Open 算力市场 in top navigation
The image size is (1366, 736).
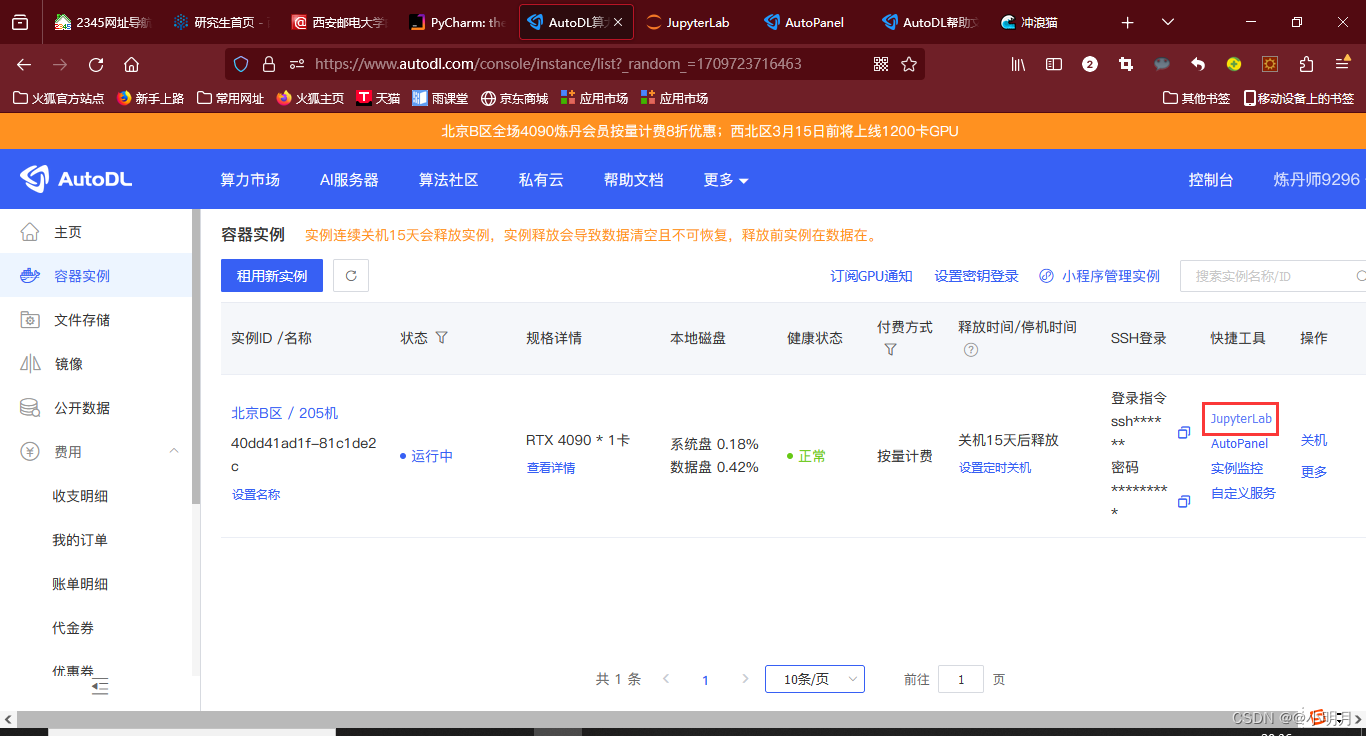point(250,180)
